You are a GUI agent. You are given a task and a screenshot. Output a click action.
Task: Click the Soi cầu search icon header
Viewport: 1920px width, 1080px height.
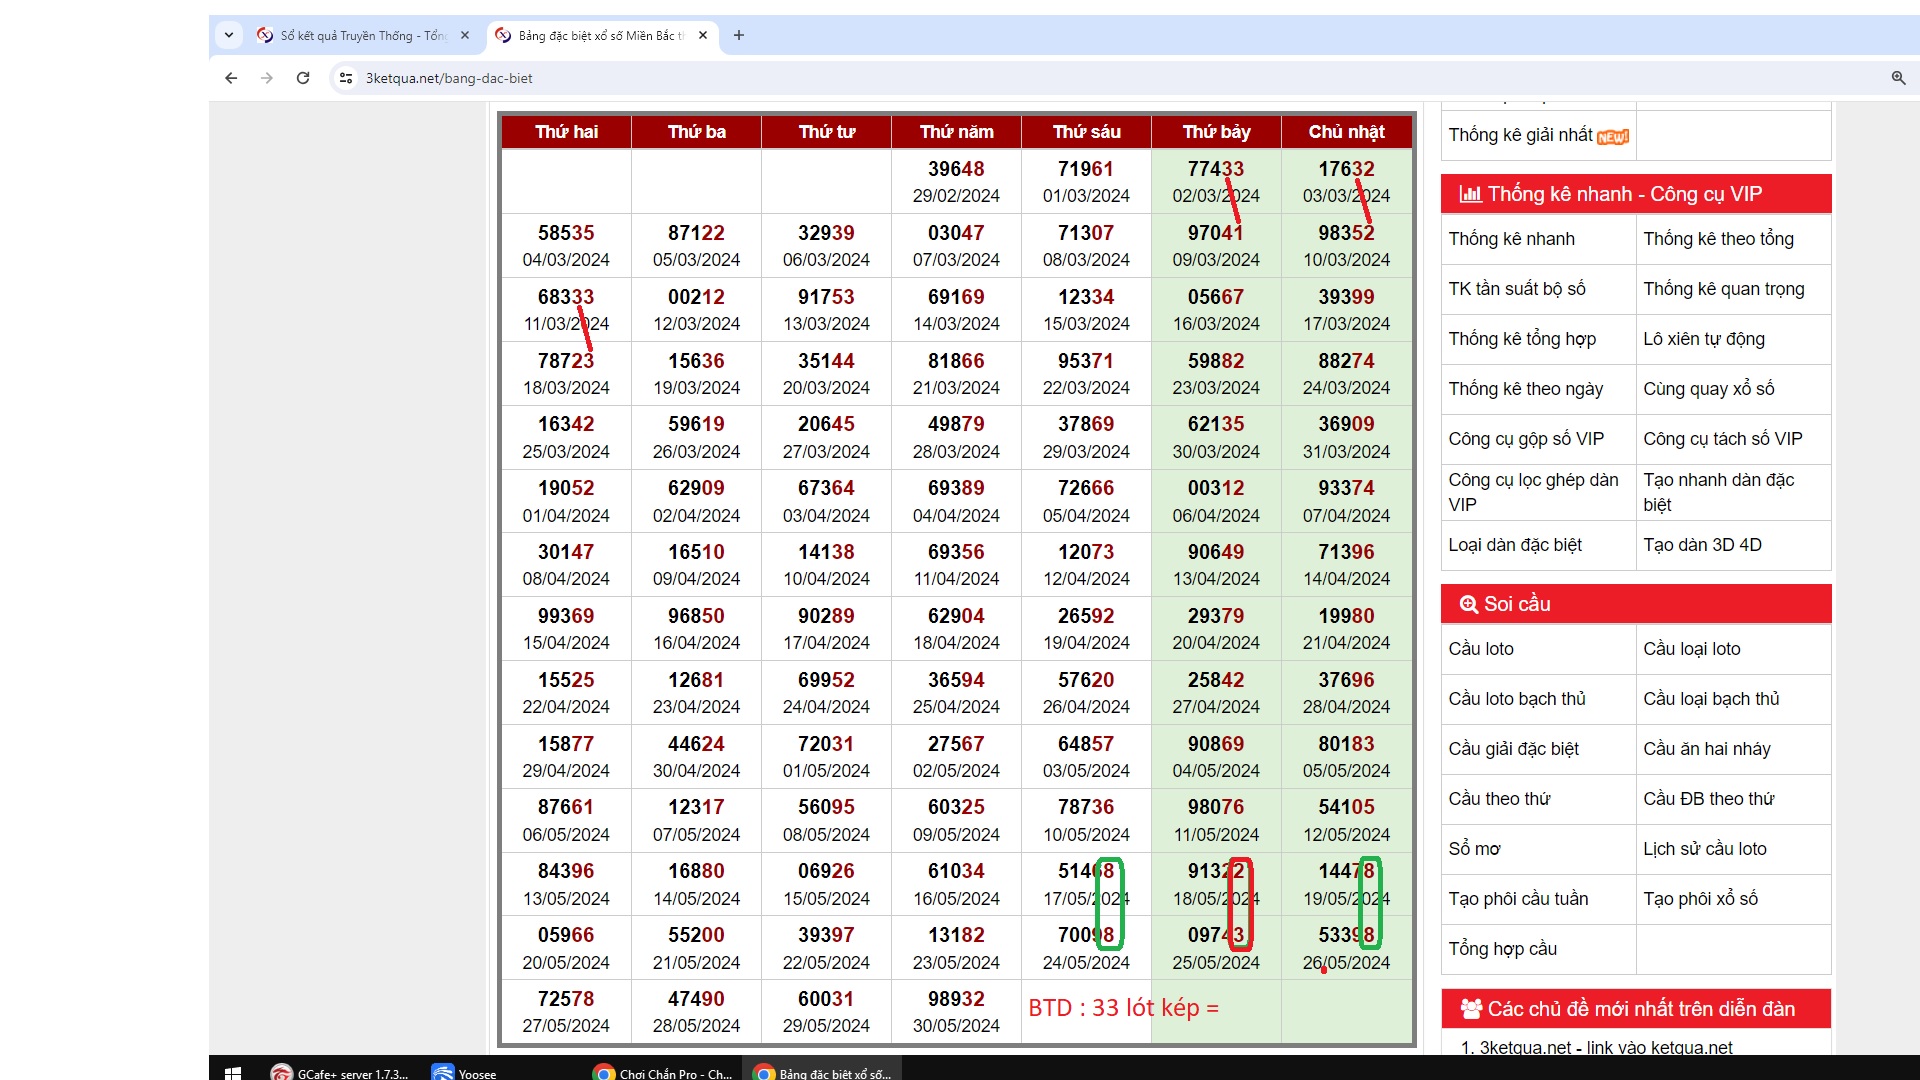coord(1468,604)
